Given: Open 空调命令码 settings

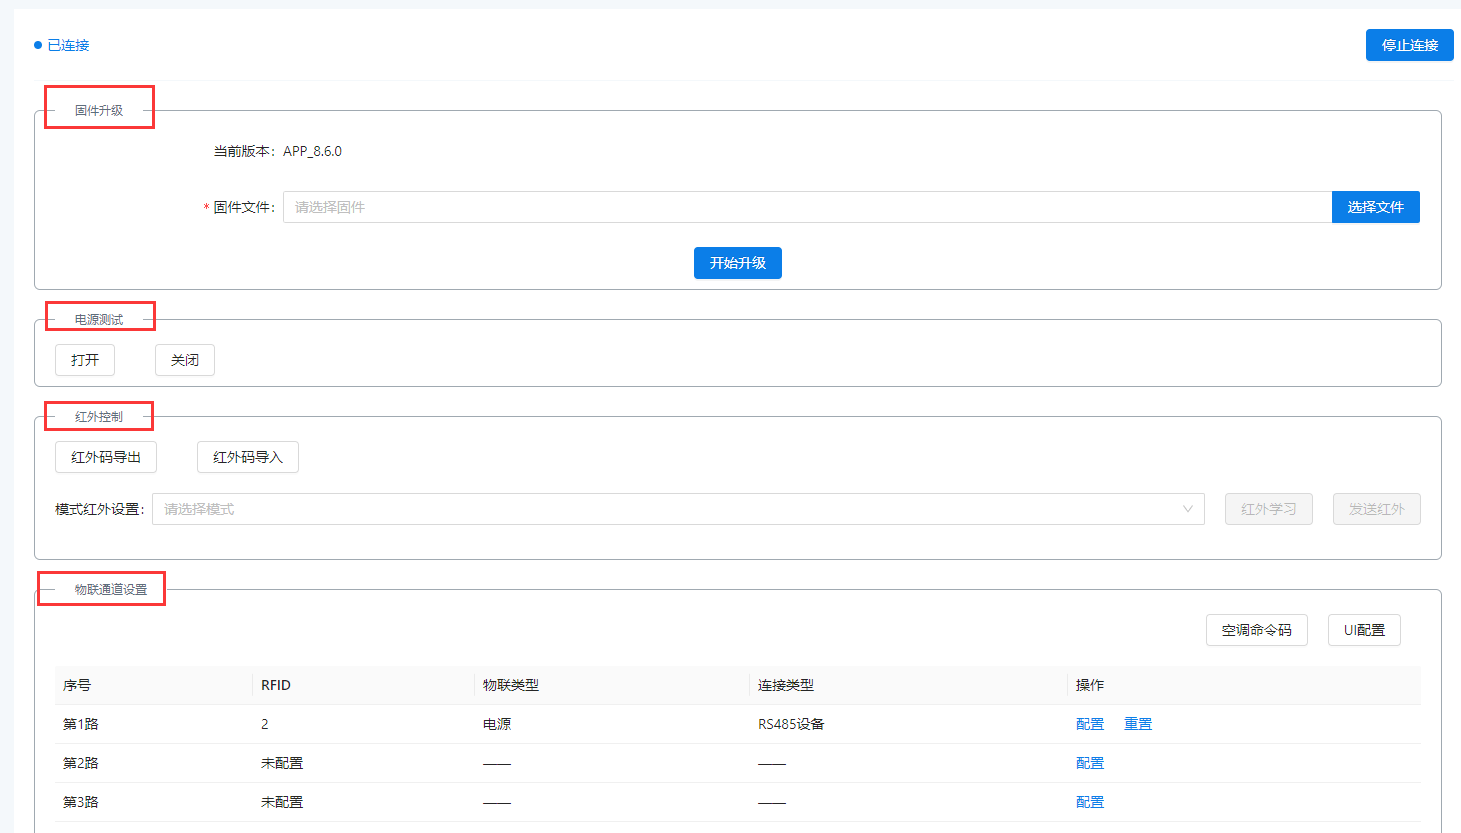Looking at the screenshot, I should coord(1256,630).
